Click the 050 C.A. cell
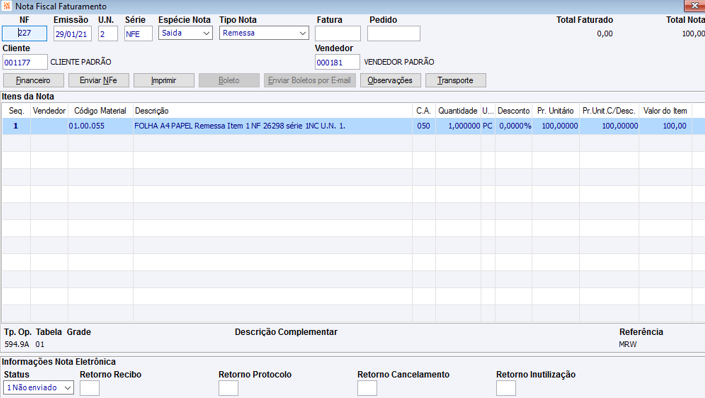This screenshot has width=705, height=398. click(424, 126)
